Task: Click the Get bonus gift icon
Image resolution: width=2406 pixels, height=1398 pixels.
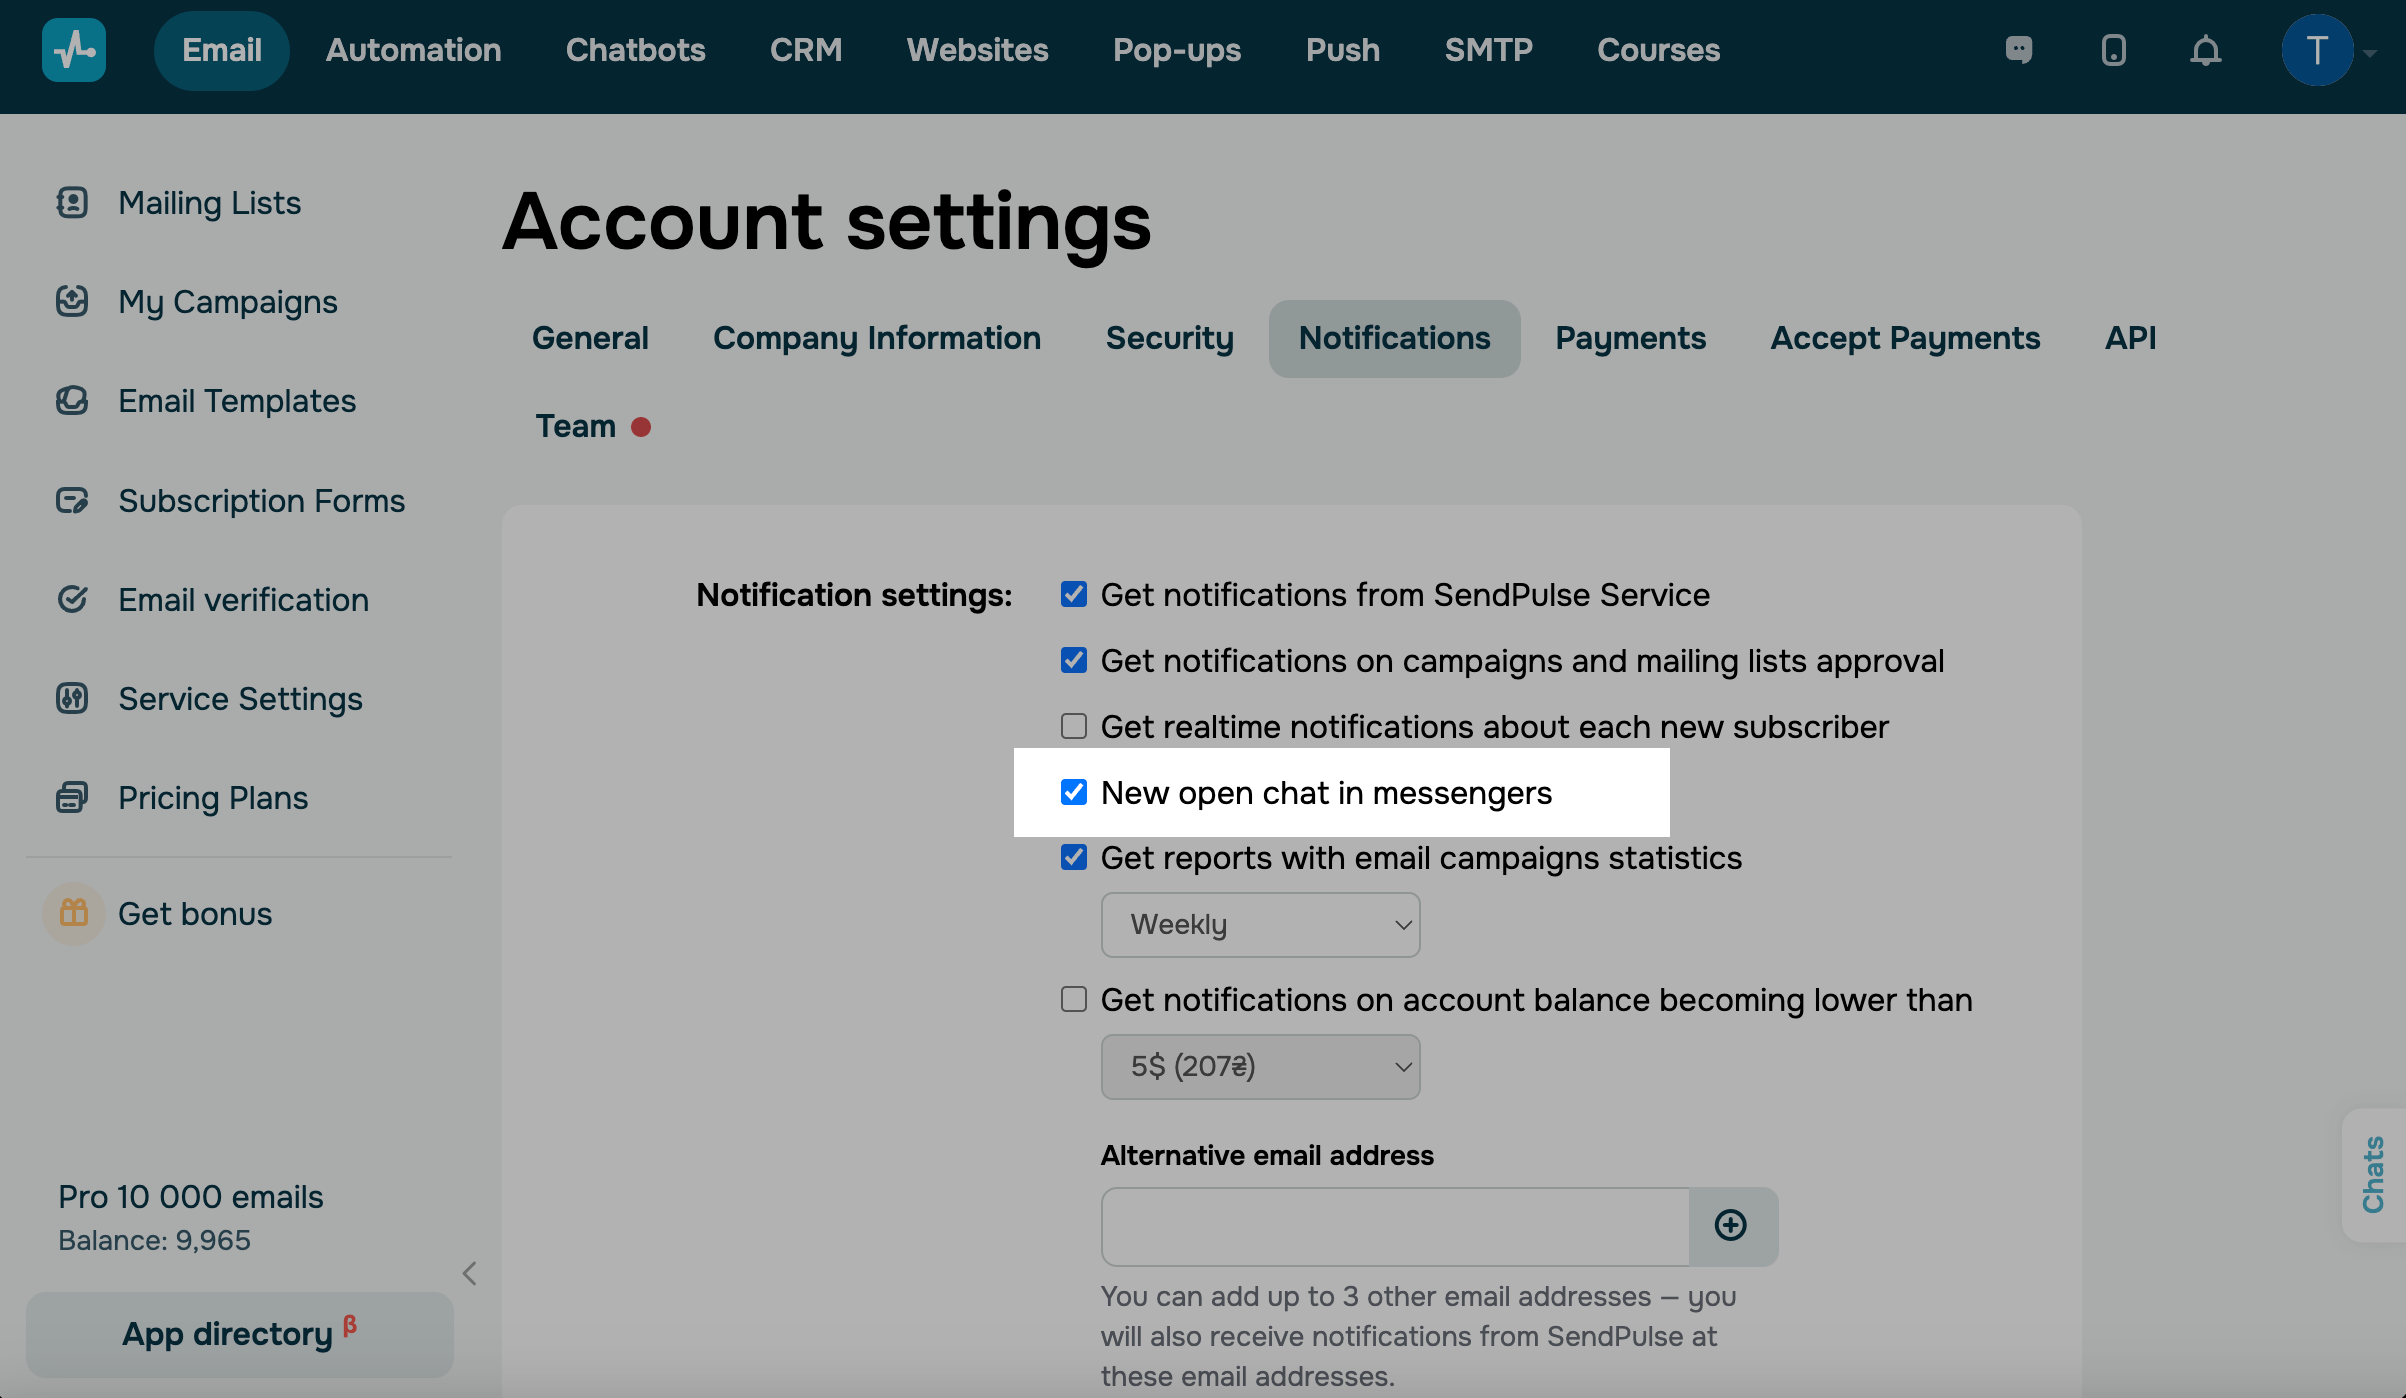Action: pyautogui.click(x=74, y=913)
